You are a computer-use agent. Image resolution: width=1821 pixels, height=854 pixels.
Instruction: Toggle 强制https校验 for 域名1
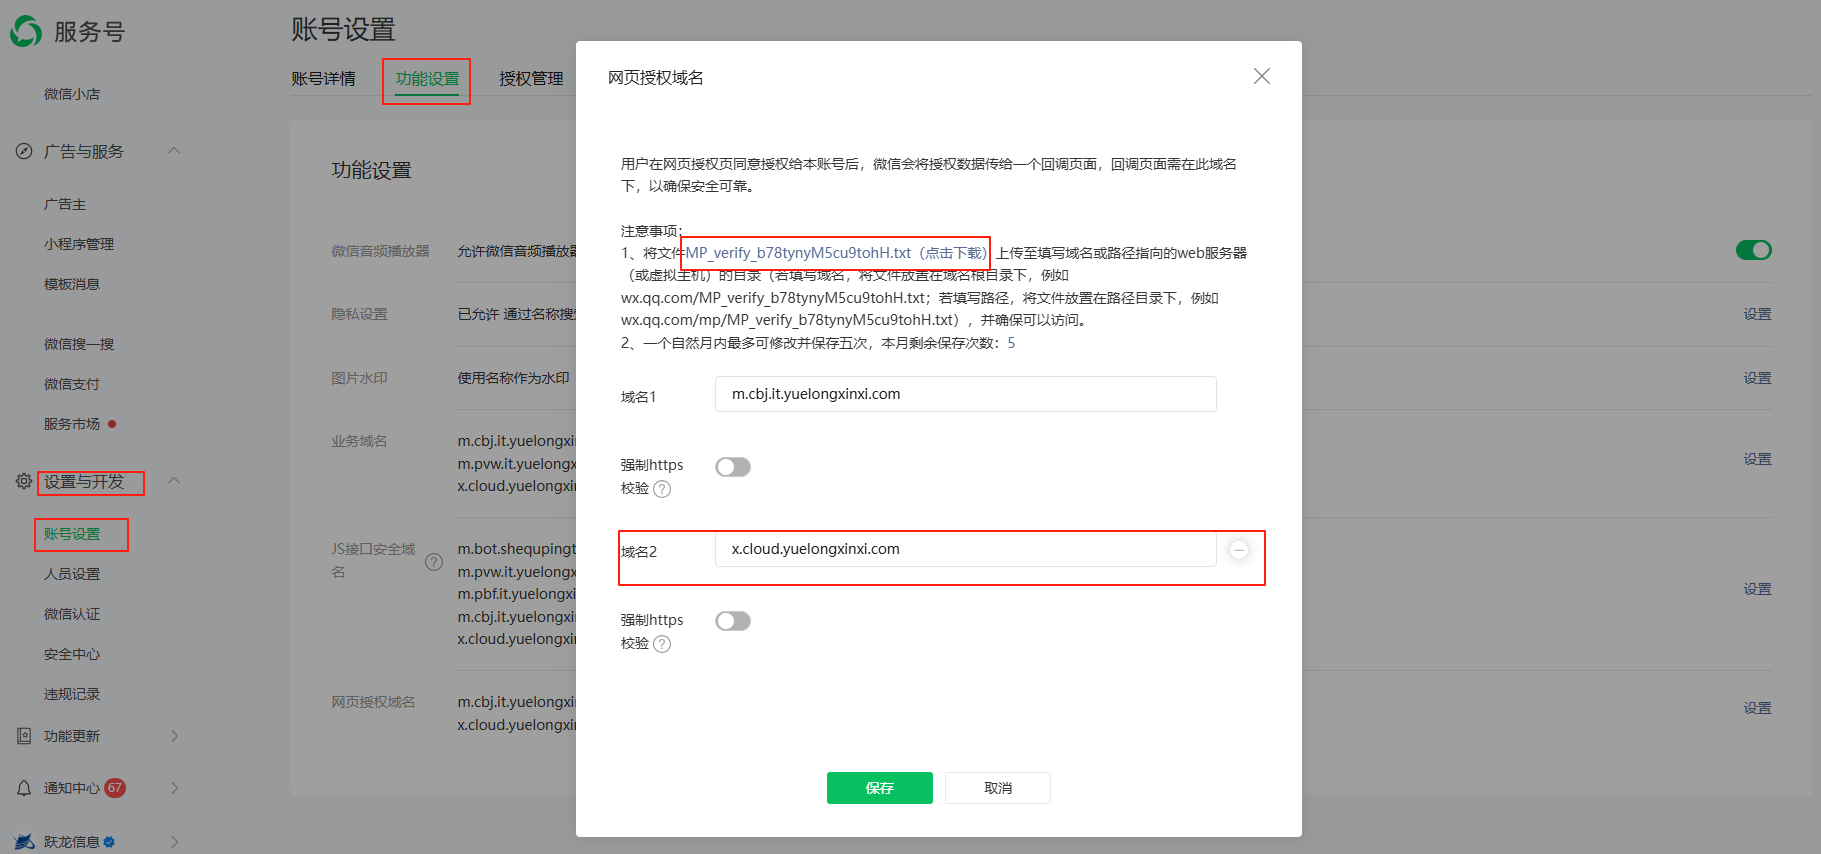pos(733,467)
